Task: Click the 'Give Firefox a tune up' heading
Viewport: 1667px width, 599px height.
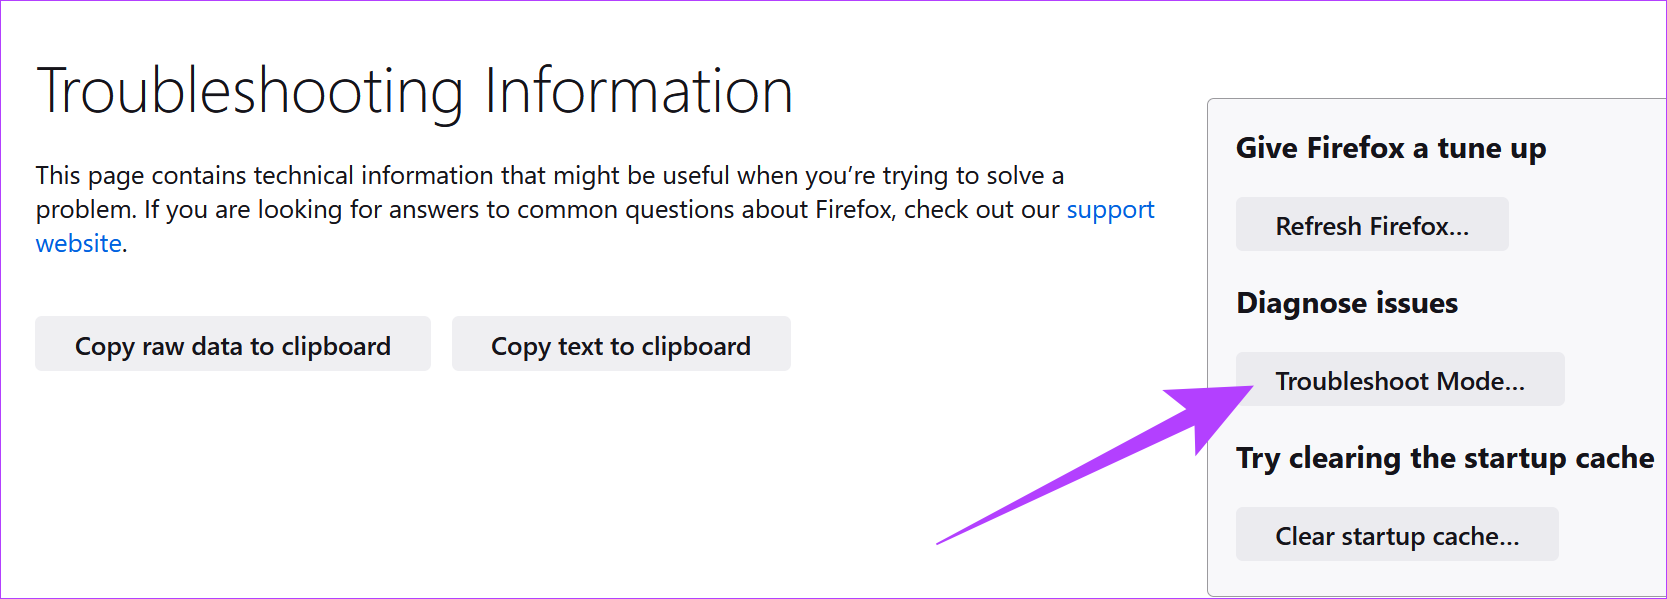Action: tap(1391, 148)
